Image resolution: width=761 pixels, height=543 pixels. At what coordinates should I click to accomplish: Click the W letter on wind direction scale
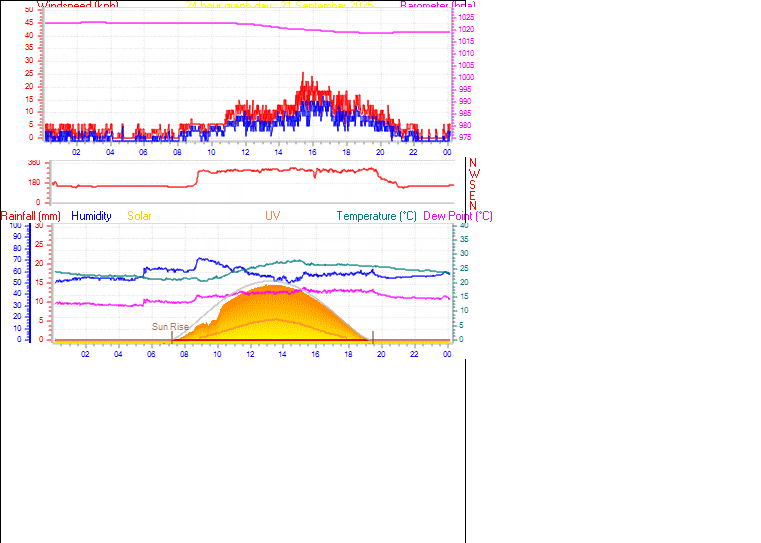click(x=473, y=173)
